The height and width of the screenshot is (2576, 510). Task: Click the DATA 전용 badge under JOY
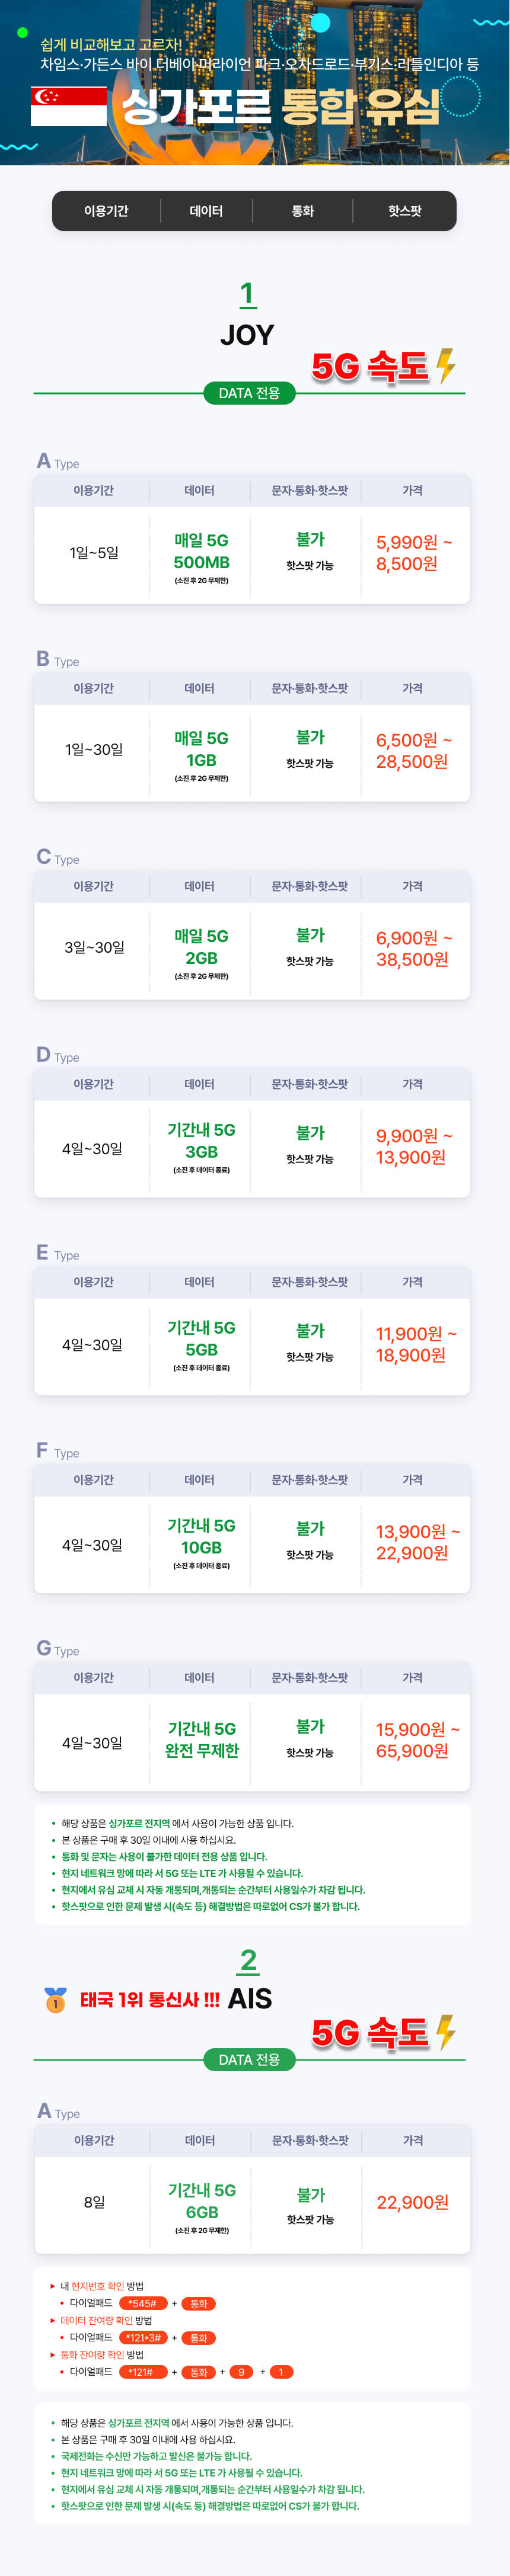249,393
